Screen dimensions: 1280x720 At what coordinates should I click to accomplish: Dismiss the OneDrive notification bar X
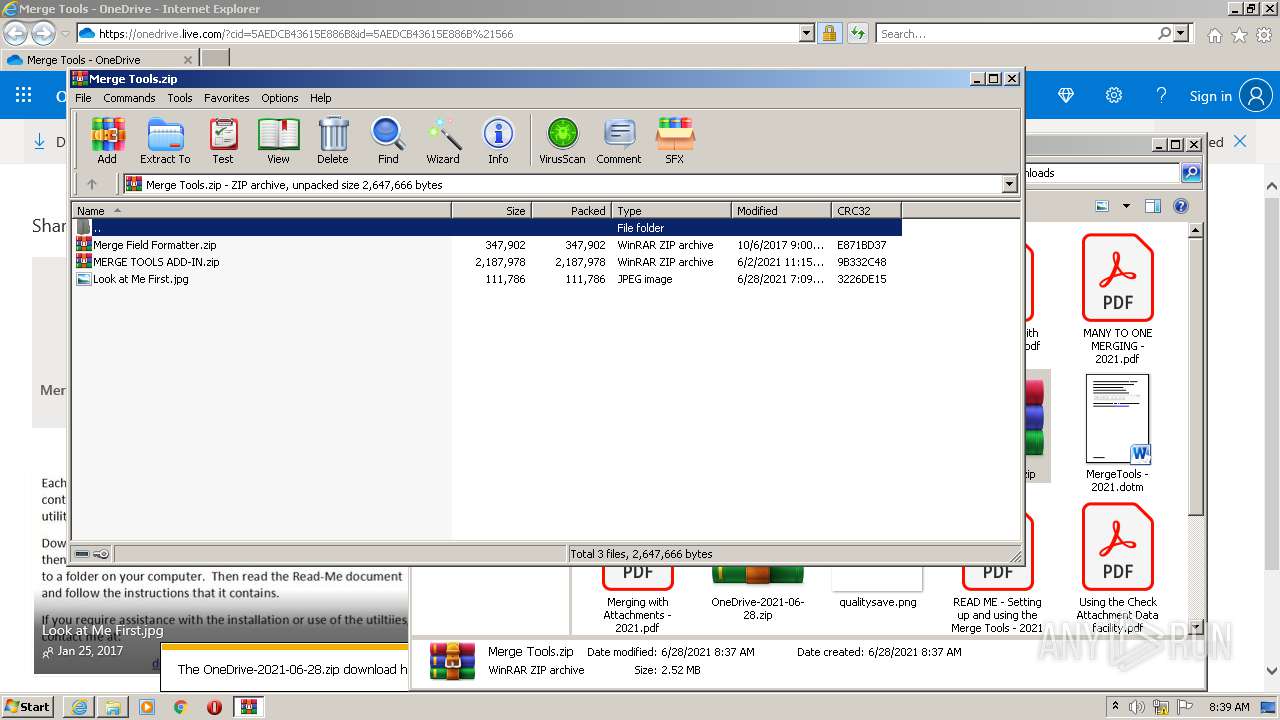click(x=1240, y=141)
